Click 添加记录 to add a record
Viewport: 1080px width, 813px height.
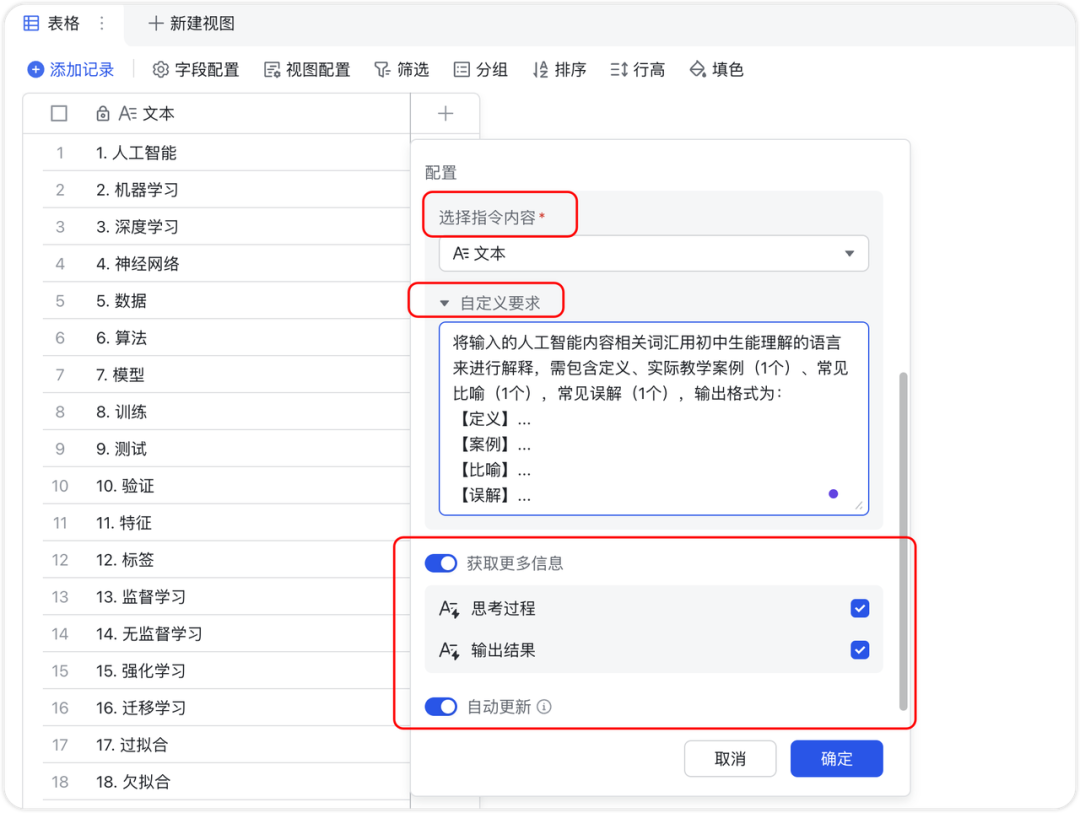70,70
